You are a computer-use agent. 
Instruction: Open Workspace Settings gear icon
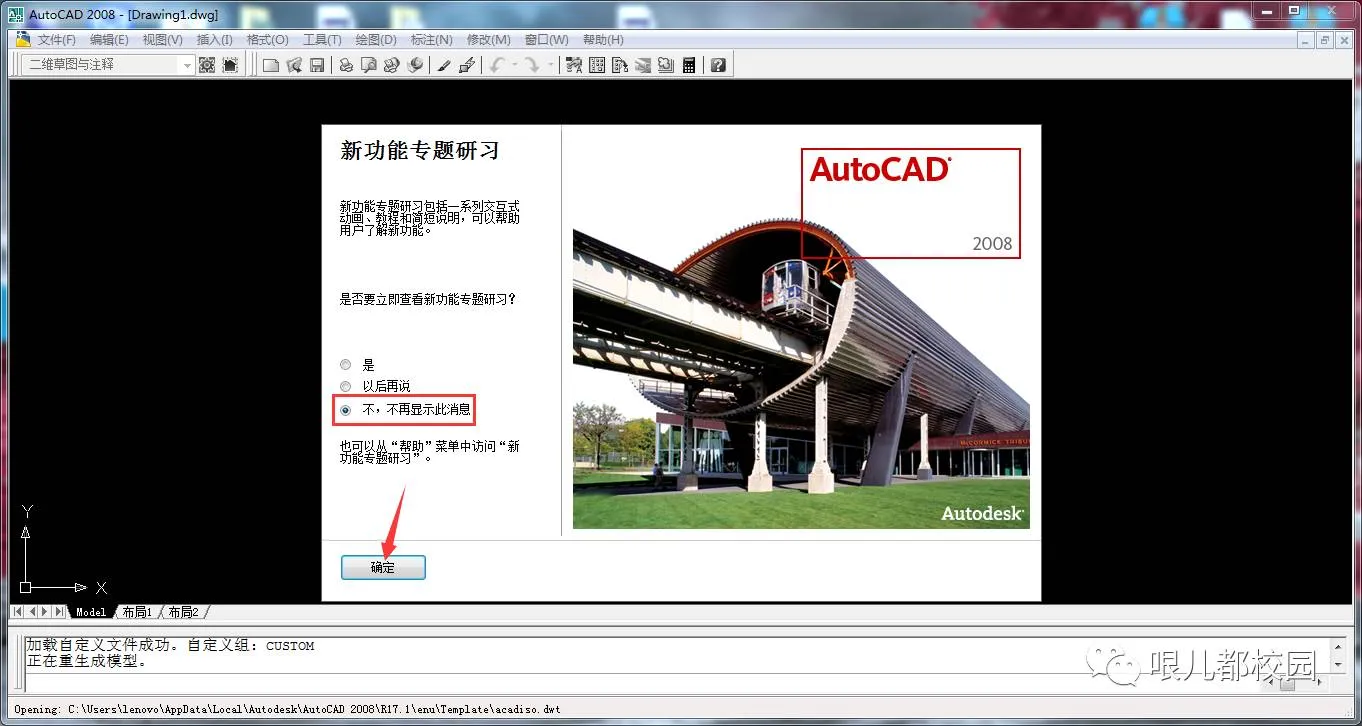point(207,65)
